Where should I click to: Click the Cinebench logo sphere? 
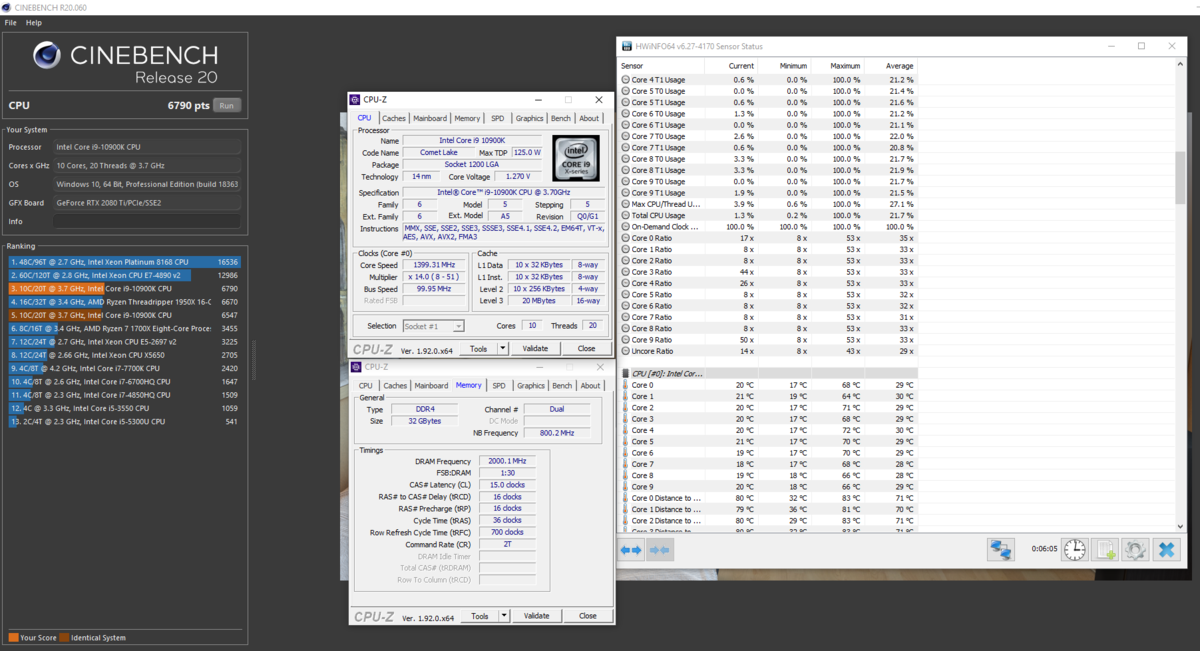(46, 55)
